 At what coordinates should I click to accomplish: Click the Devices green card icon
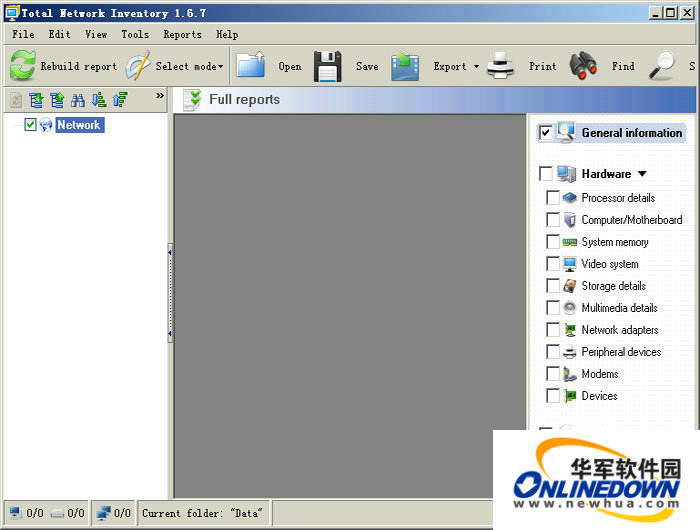click(570, 396)
